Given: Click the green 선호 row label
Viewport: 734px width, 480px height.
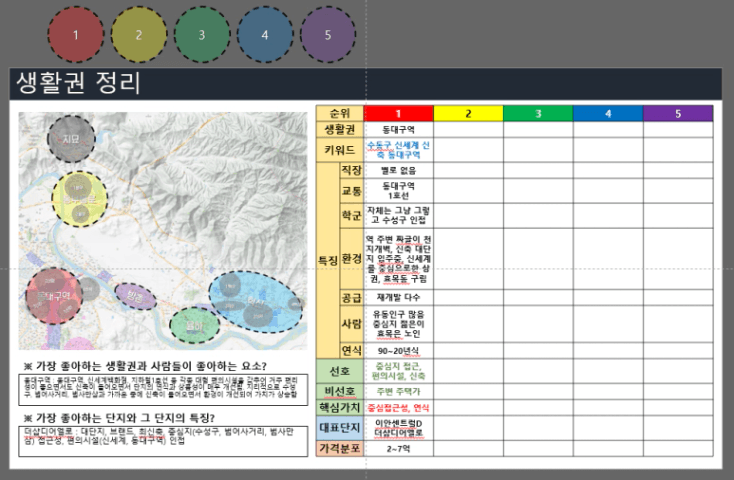Looking at the screenshot, I should (x=340, y=371).
